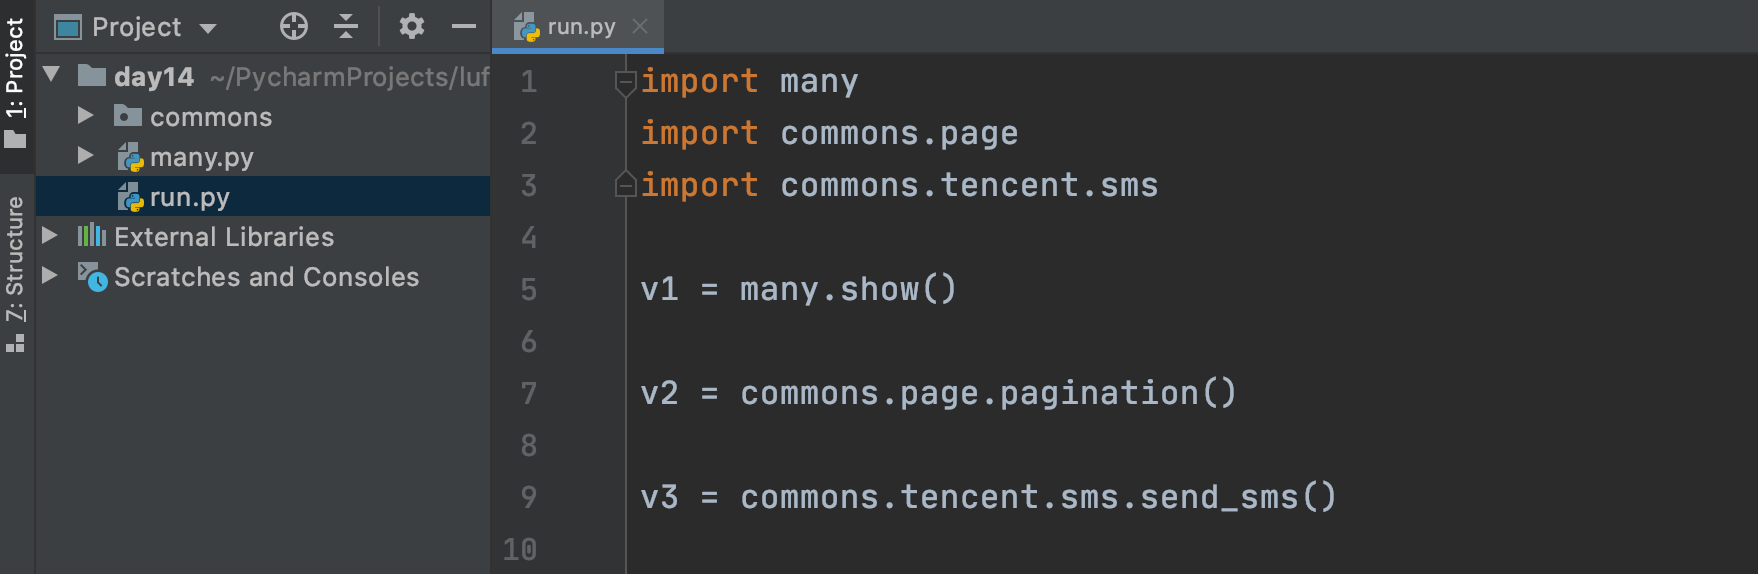Select many.py in the project tree
This screenshot has width=1758, height=574.
pos(201,158)
